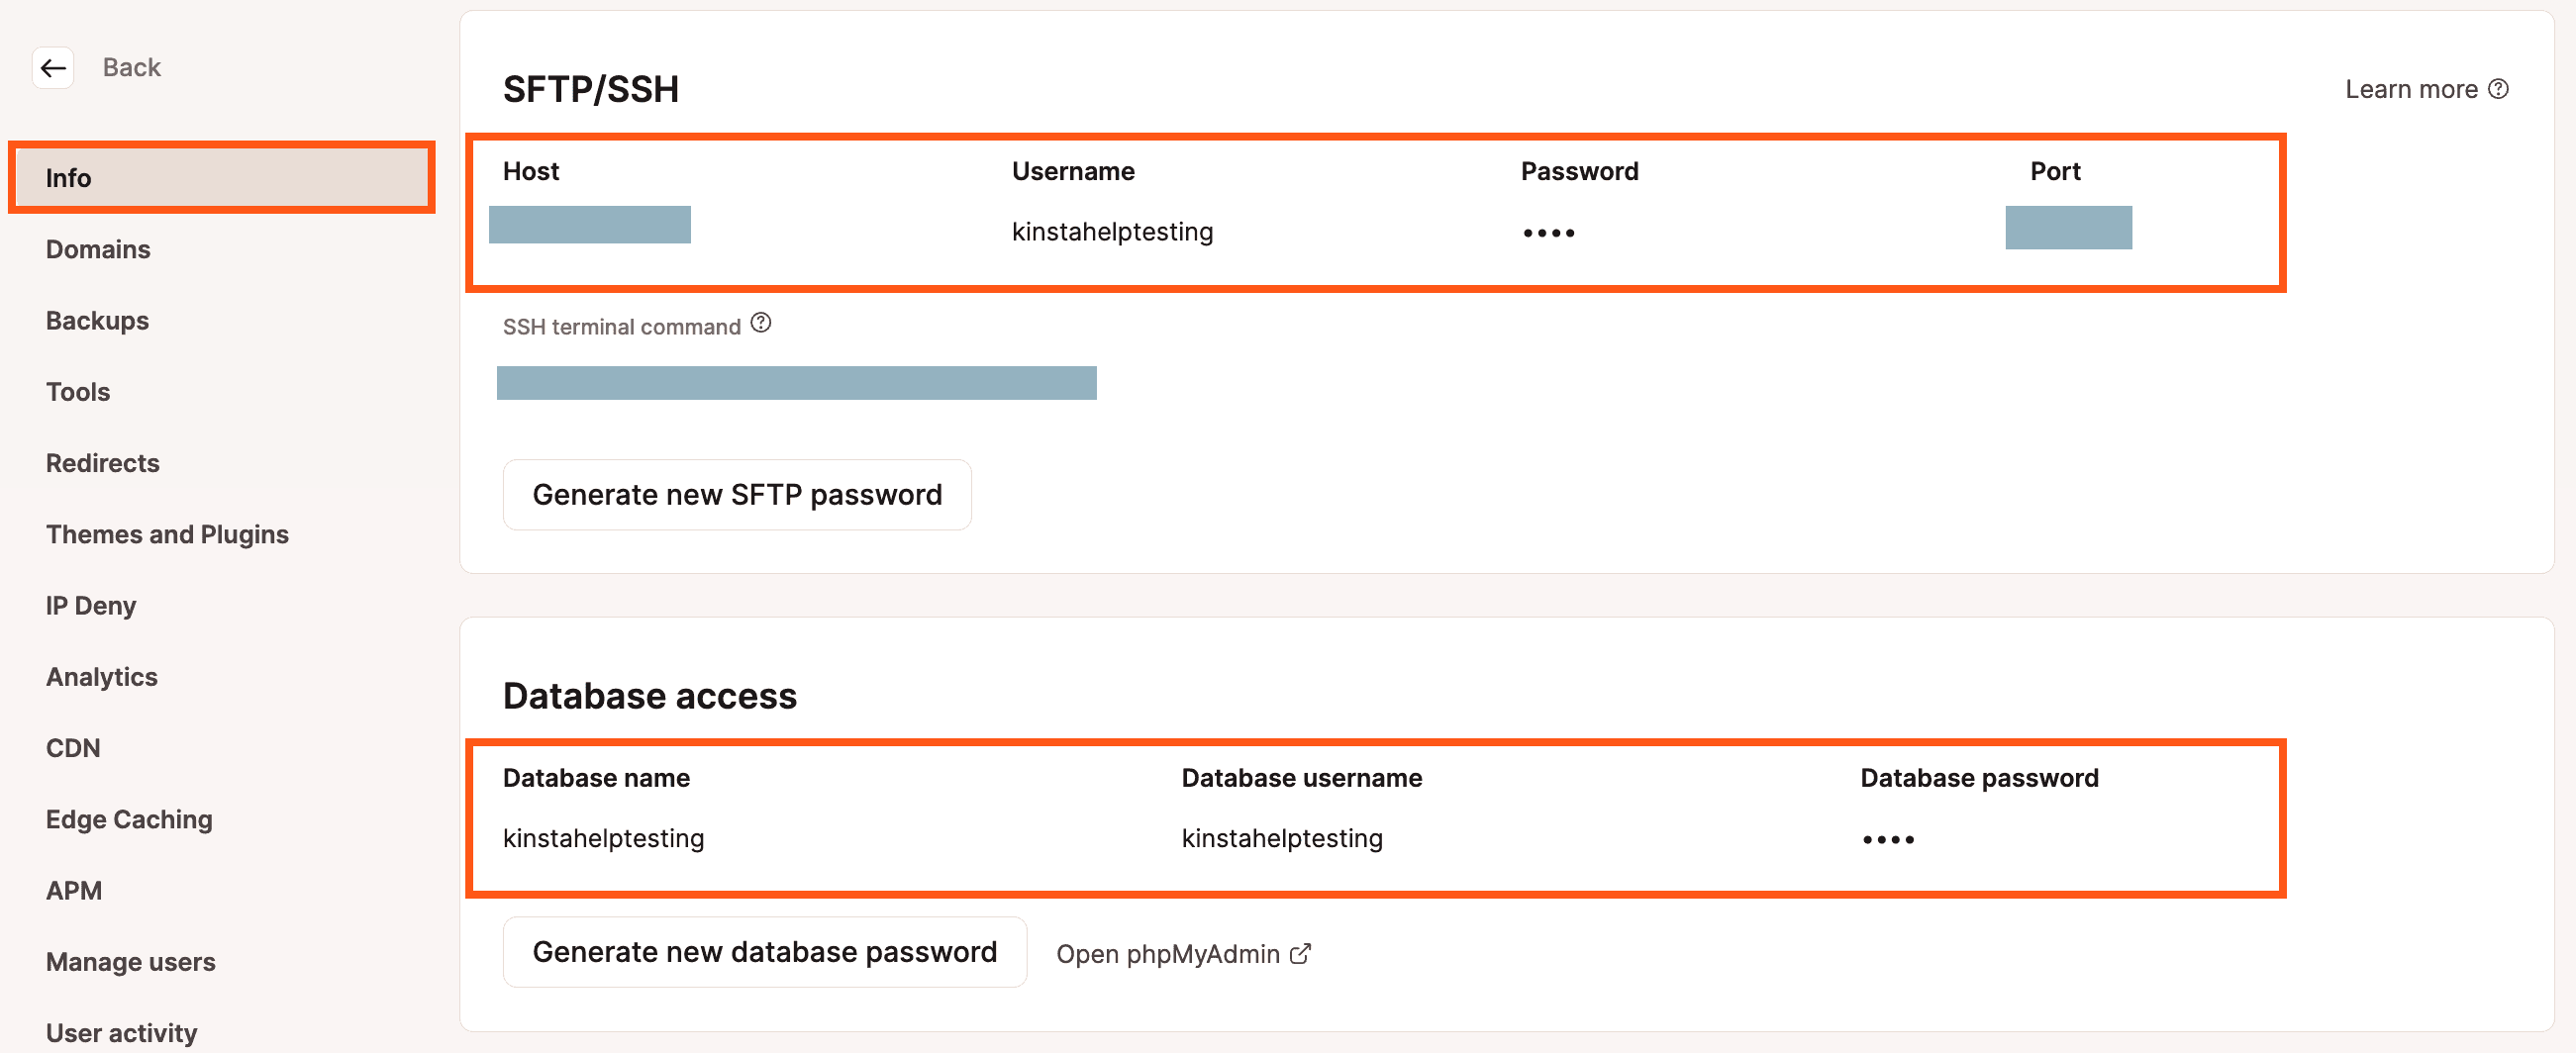Click the external link icon beside phpMyAdmin

click(x=1300, y=953)
